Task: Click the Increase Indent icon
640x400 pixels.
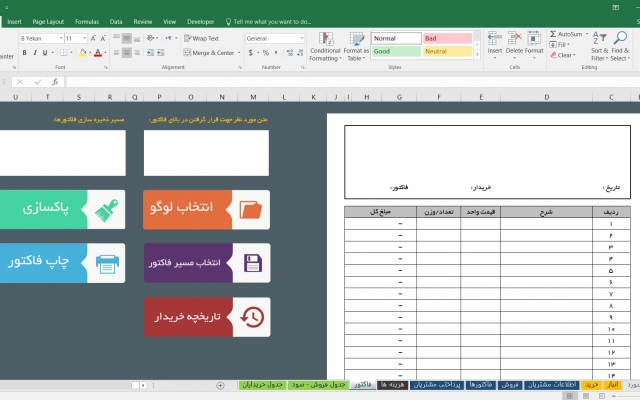Action: pyautogui.click(x=160, y=53)
